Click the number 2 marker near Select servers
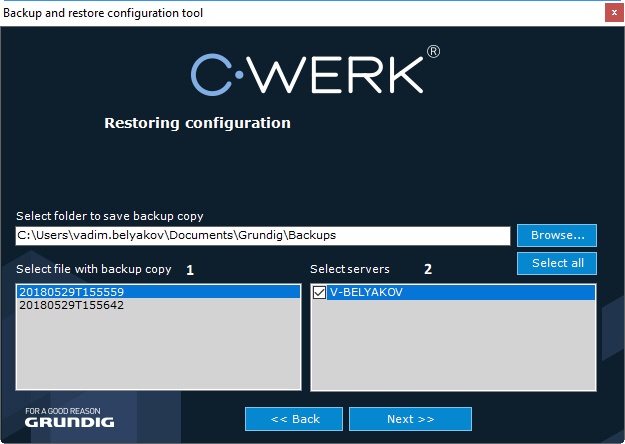 [428, 269]
